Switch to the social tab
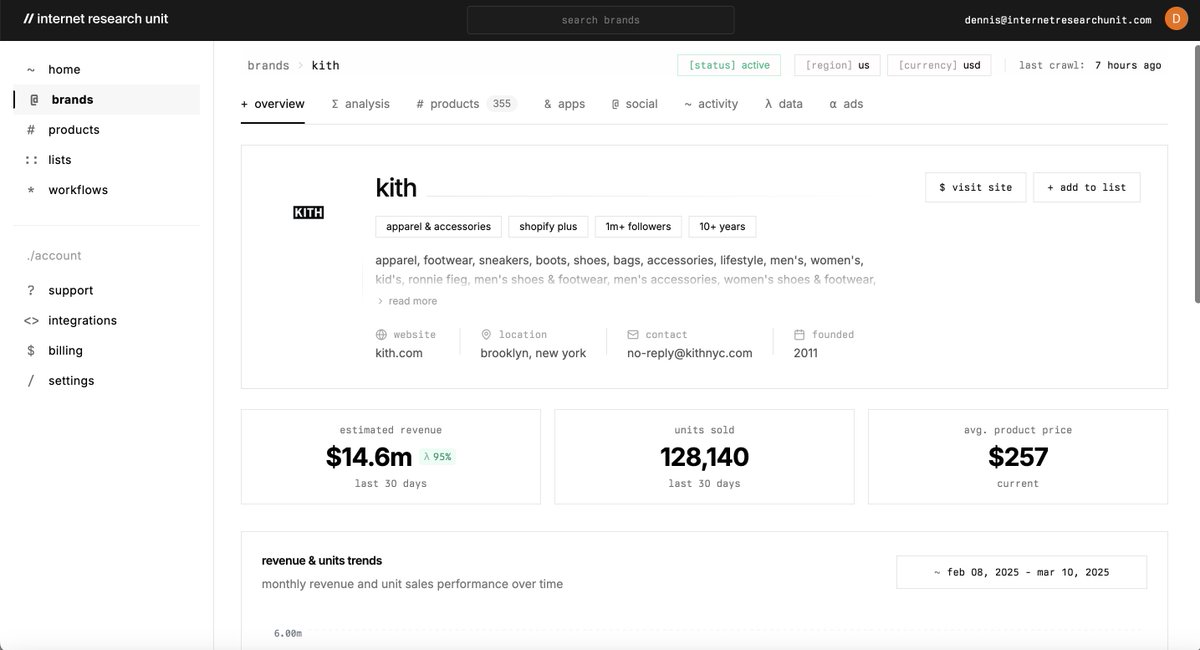 click(x=634, y=104)
